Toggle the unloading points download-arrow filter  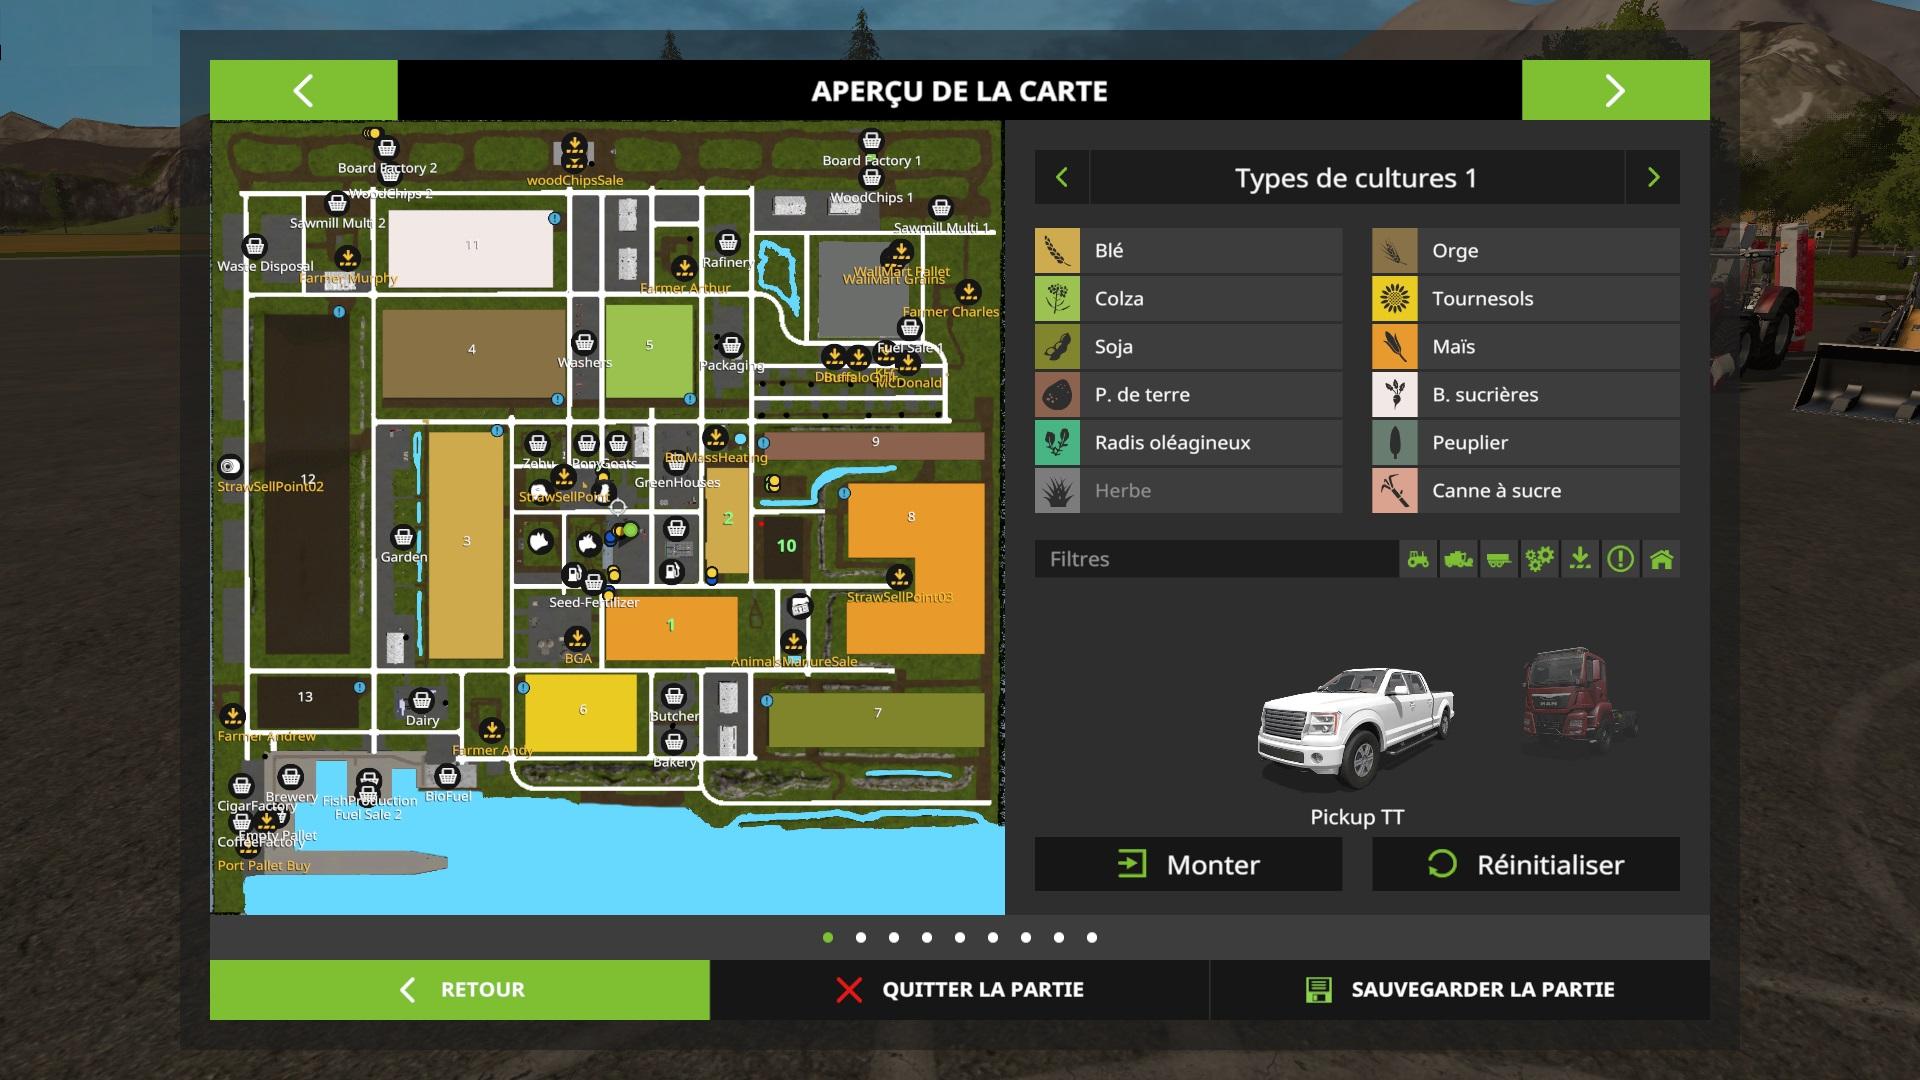[1580, 559]
